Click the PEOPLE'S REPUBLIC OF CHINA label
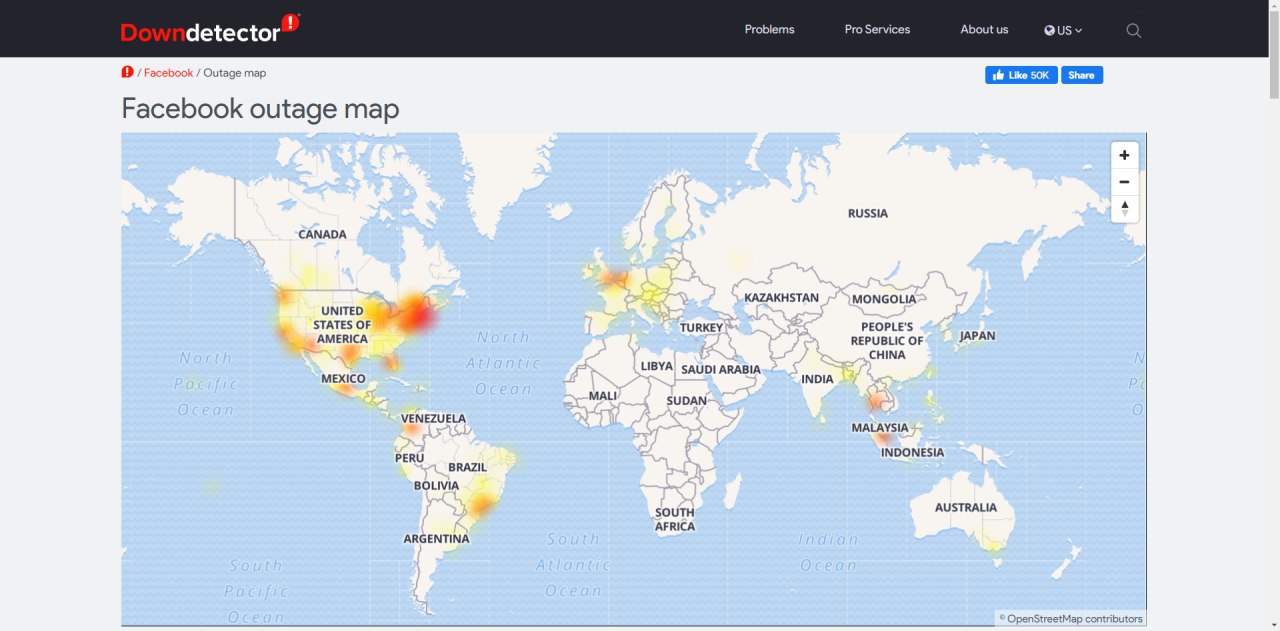This screenshot has width=1280, height=631. click(x=887, y=341)
